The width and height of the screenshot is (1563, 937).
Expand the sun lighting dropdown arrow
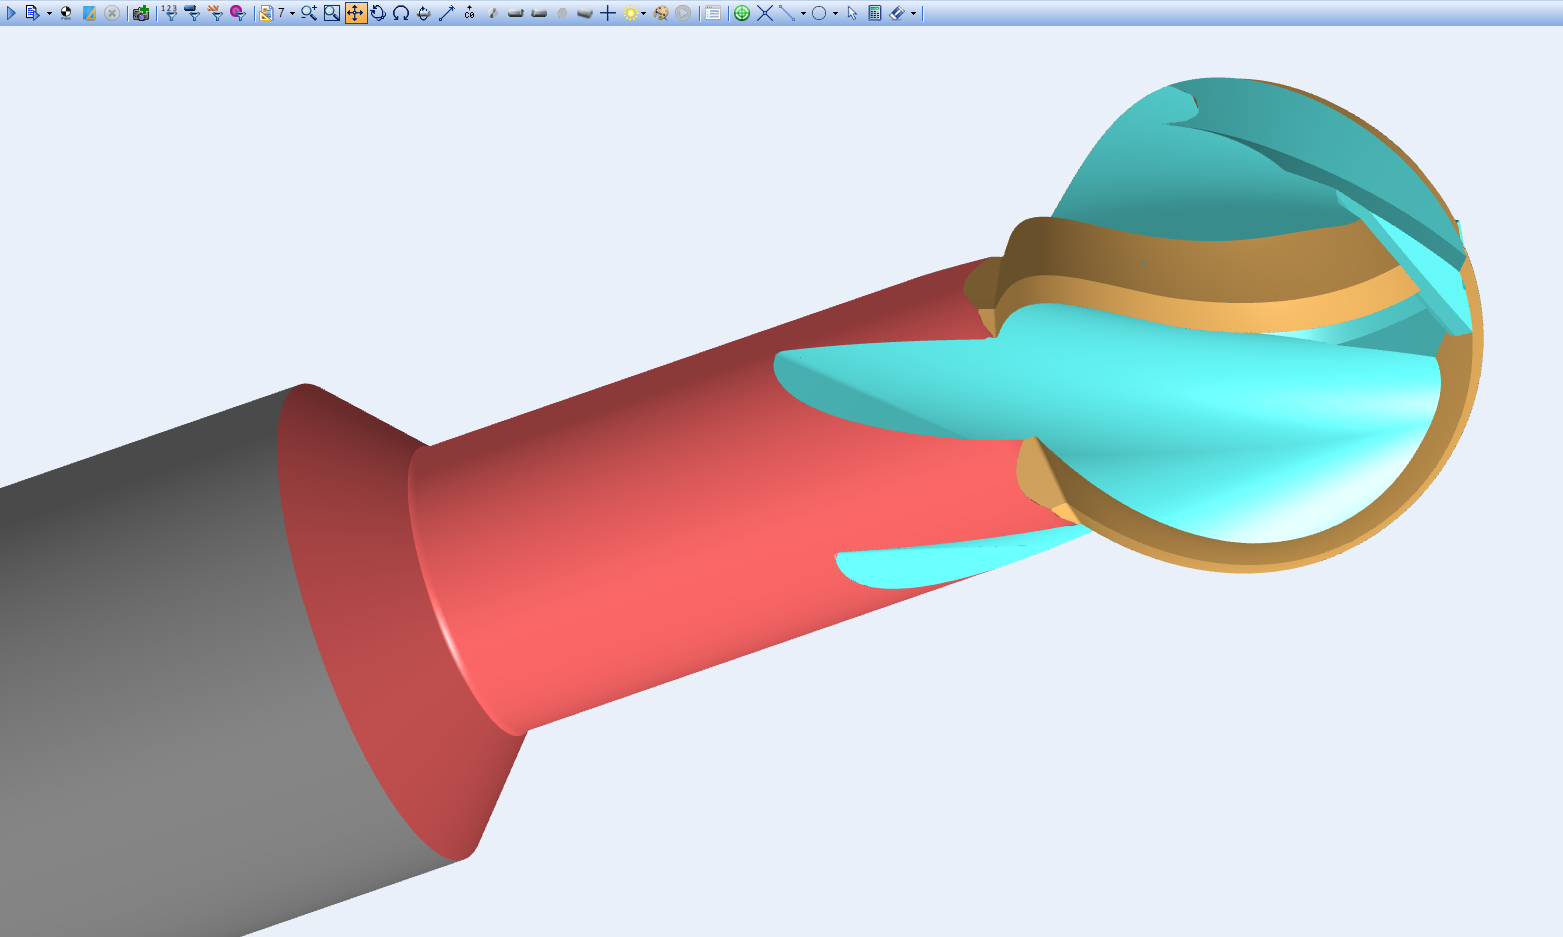tap(643, 14)
